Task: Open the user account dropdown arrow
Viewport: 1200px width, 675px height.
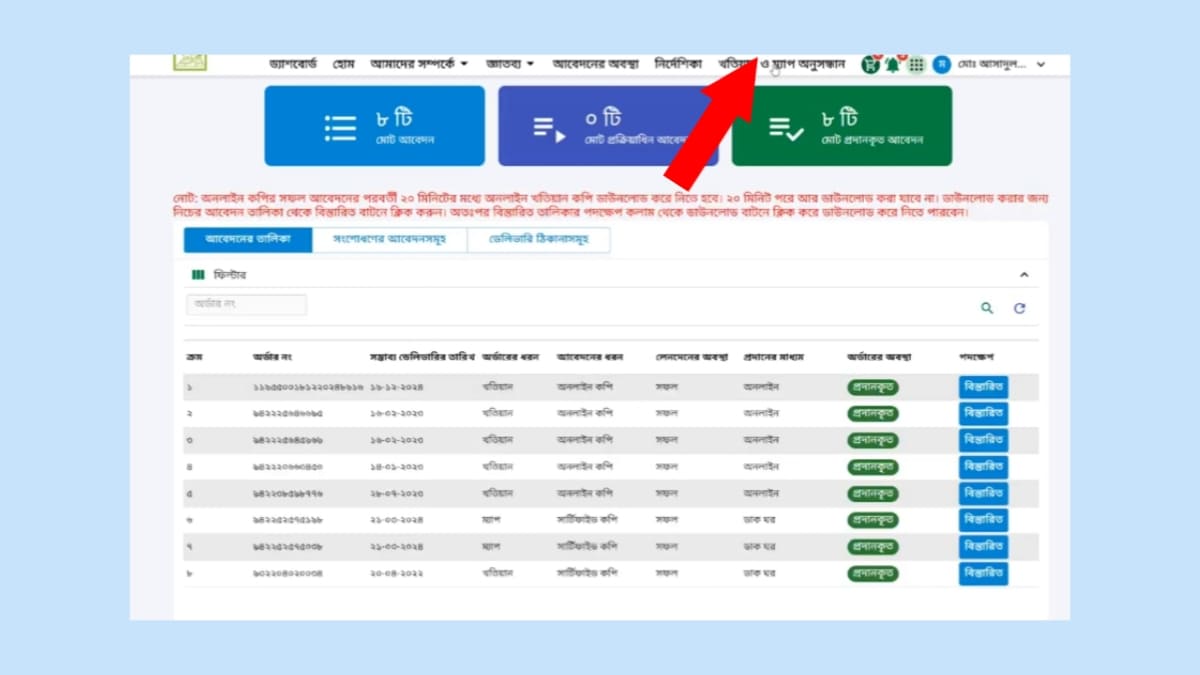Action: (x=1041, y=65)
